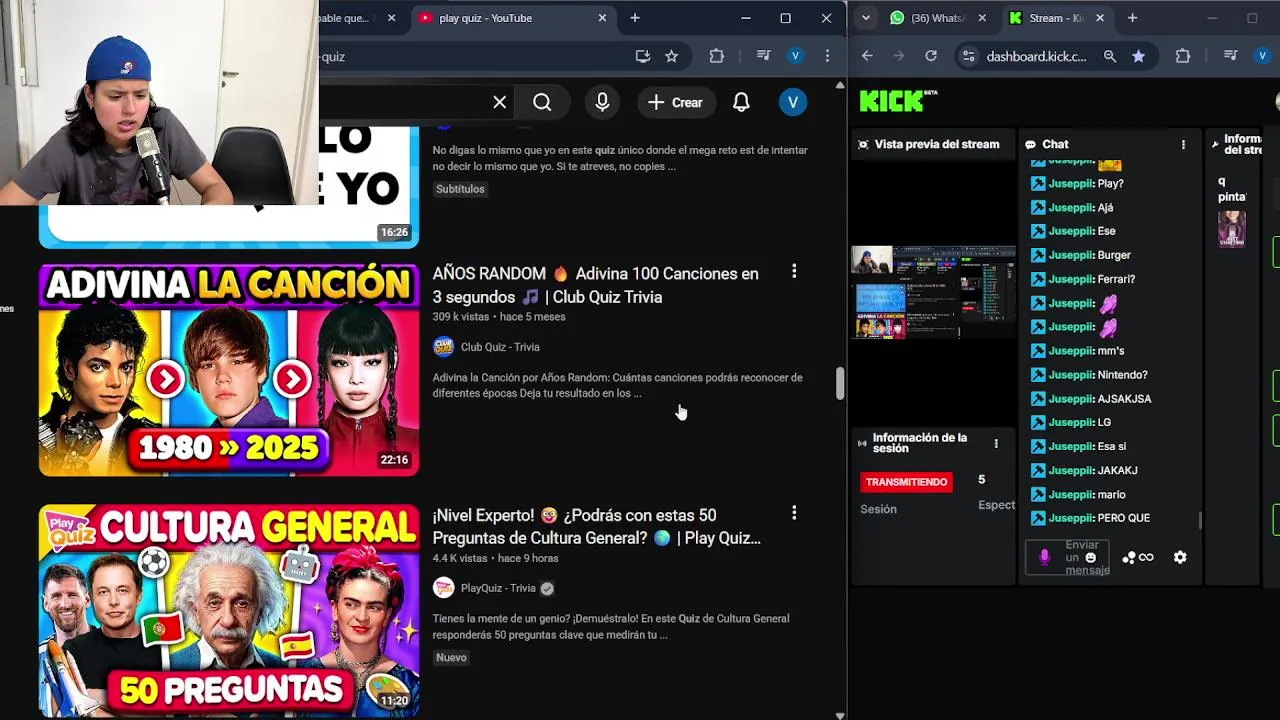Click the Subtítulos badge
The image size is (1280, 720).
click(460, 189)
